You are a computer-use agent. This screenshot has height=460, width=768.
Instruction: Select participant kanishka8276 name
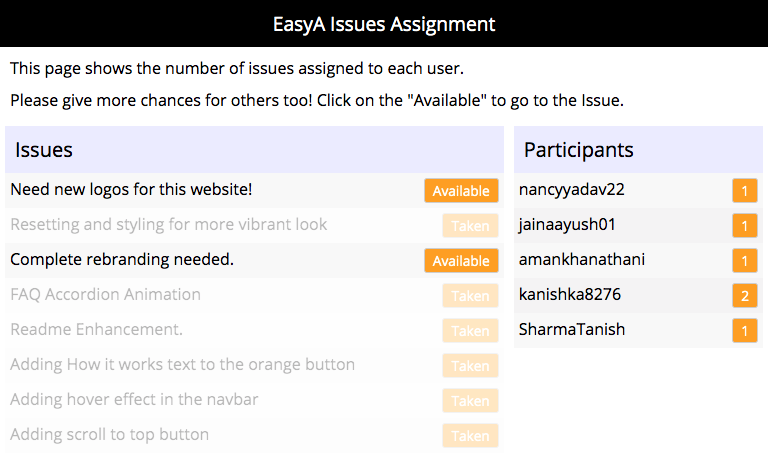570,294
